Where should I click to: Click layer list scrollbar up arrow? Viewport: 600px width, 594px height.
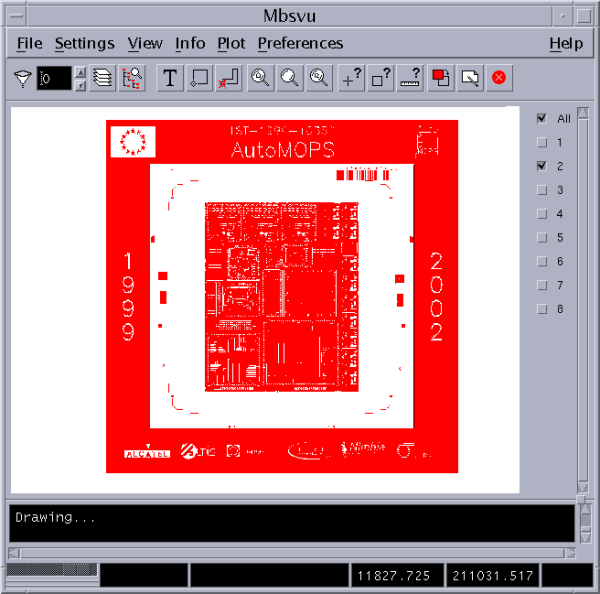point(583,113)
